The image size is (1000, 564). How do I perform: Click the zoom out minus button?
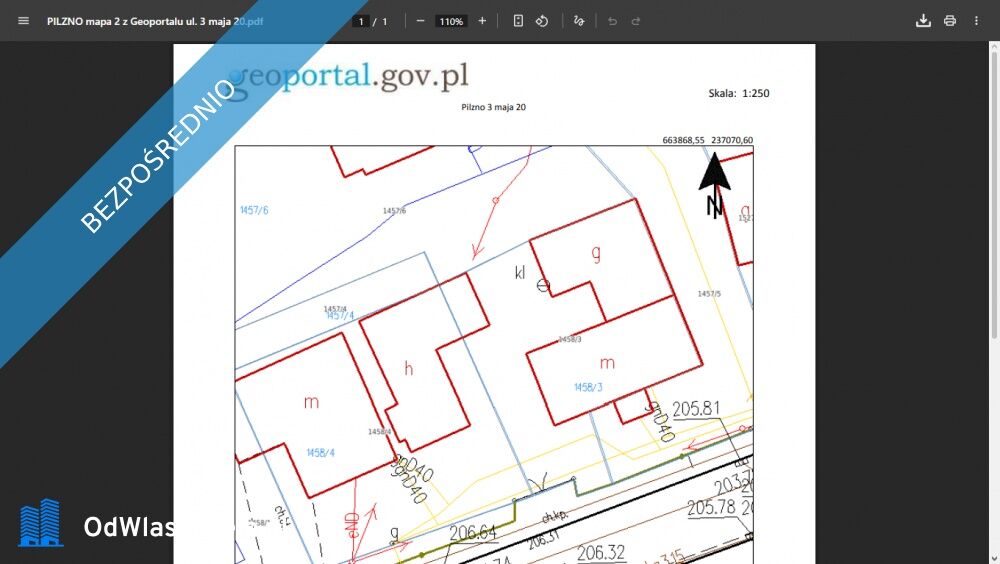tap(420, 21)
